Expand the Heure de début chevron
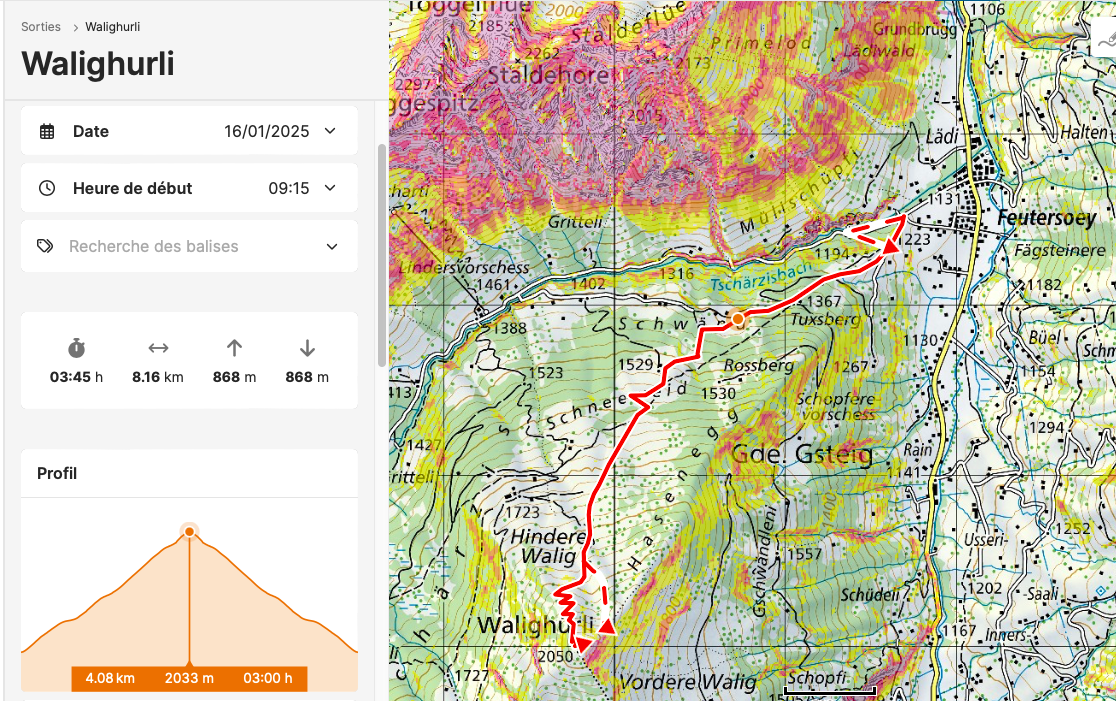The image size is (1116, 701). (x=331, y=189)
